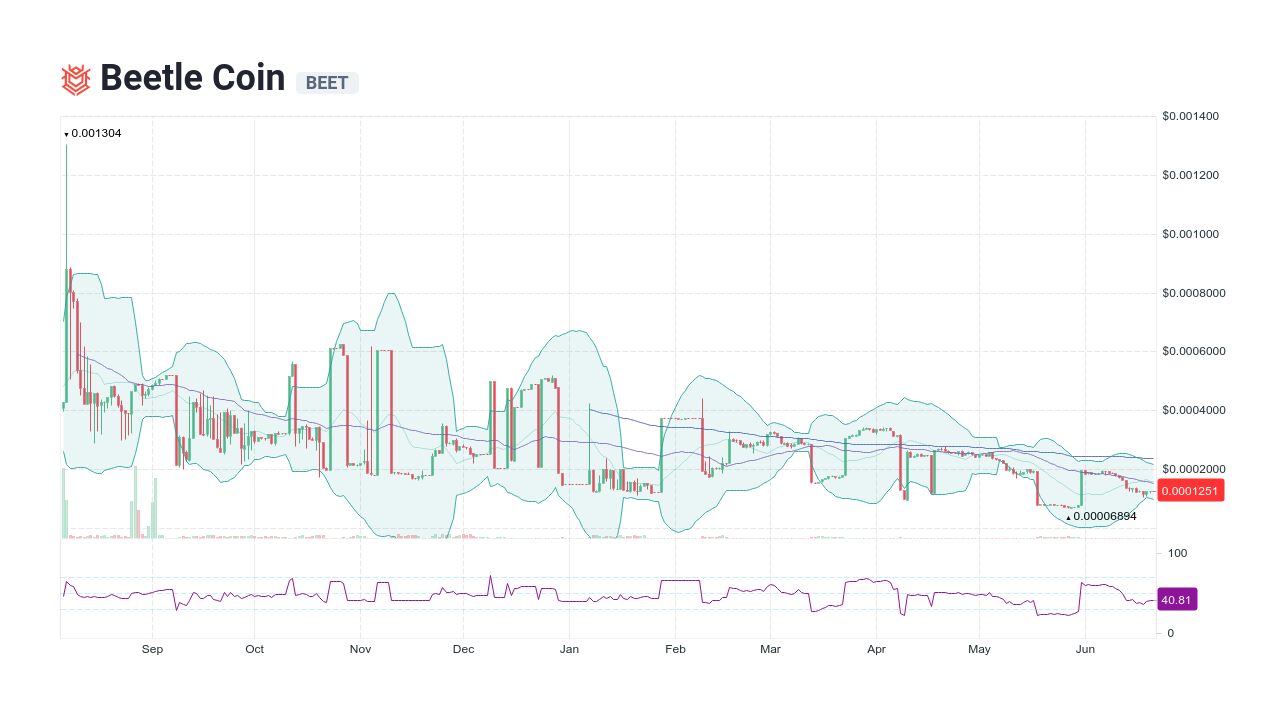Click the tall green spike candle near August
The width and height of the screenshot is (1280, 720).
(x=66, y=200)
